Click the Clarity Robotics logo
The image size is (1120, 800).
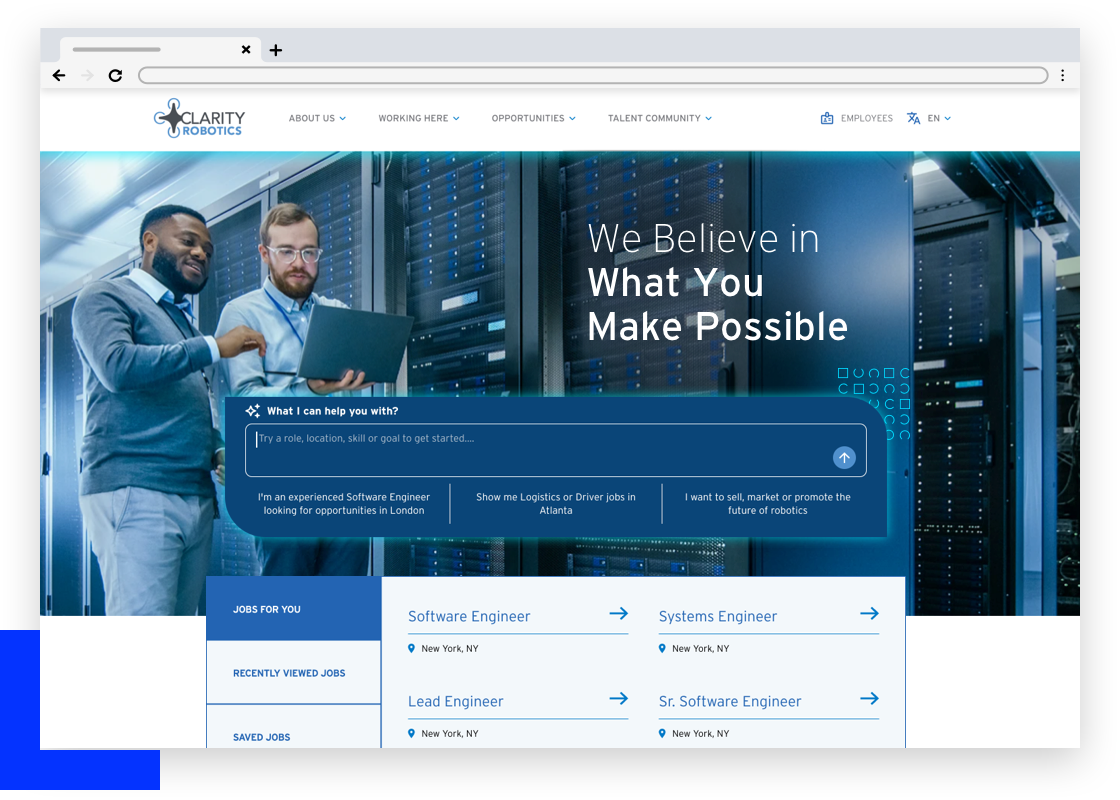[x=199, y=118]
